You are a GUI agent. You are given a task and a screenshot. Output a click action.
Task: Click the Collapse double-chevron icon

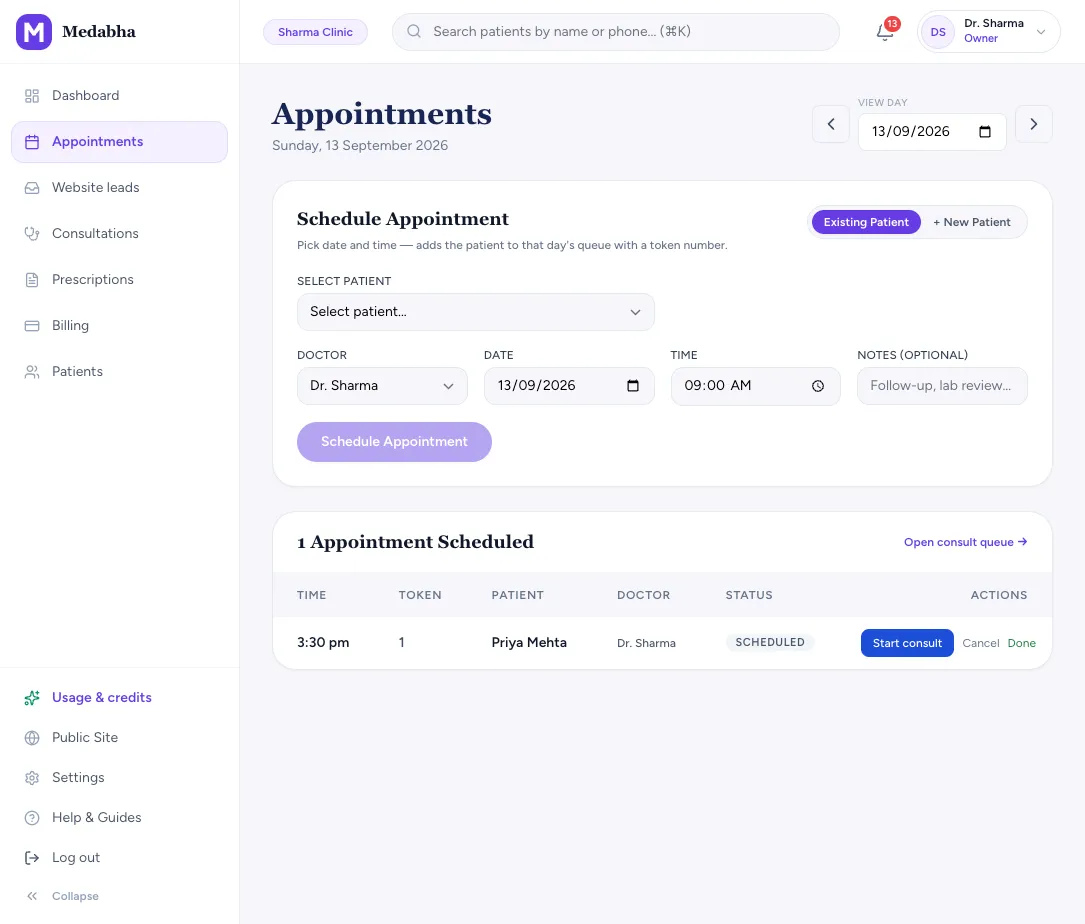pos(32,896)
